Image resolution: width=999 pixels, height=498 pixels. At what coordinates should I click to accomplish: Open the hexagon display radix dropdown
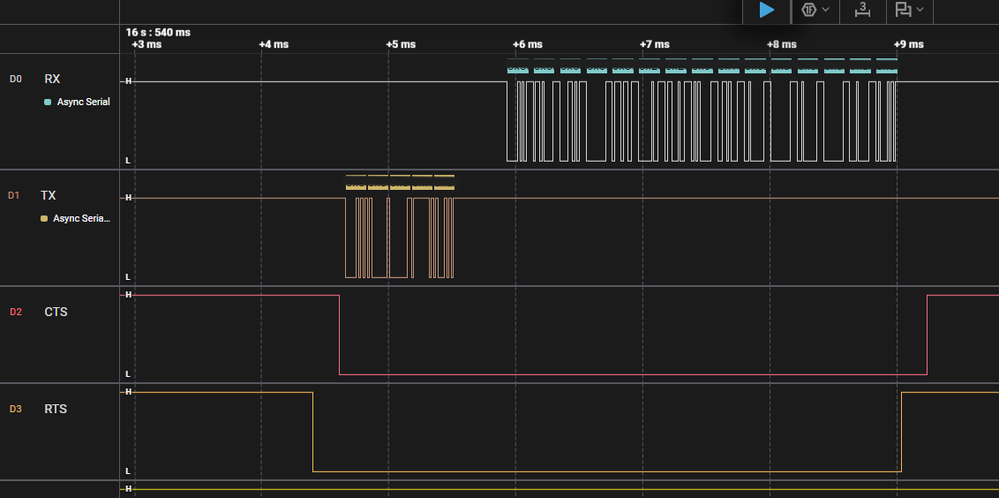tap(815, 10)
